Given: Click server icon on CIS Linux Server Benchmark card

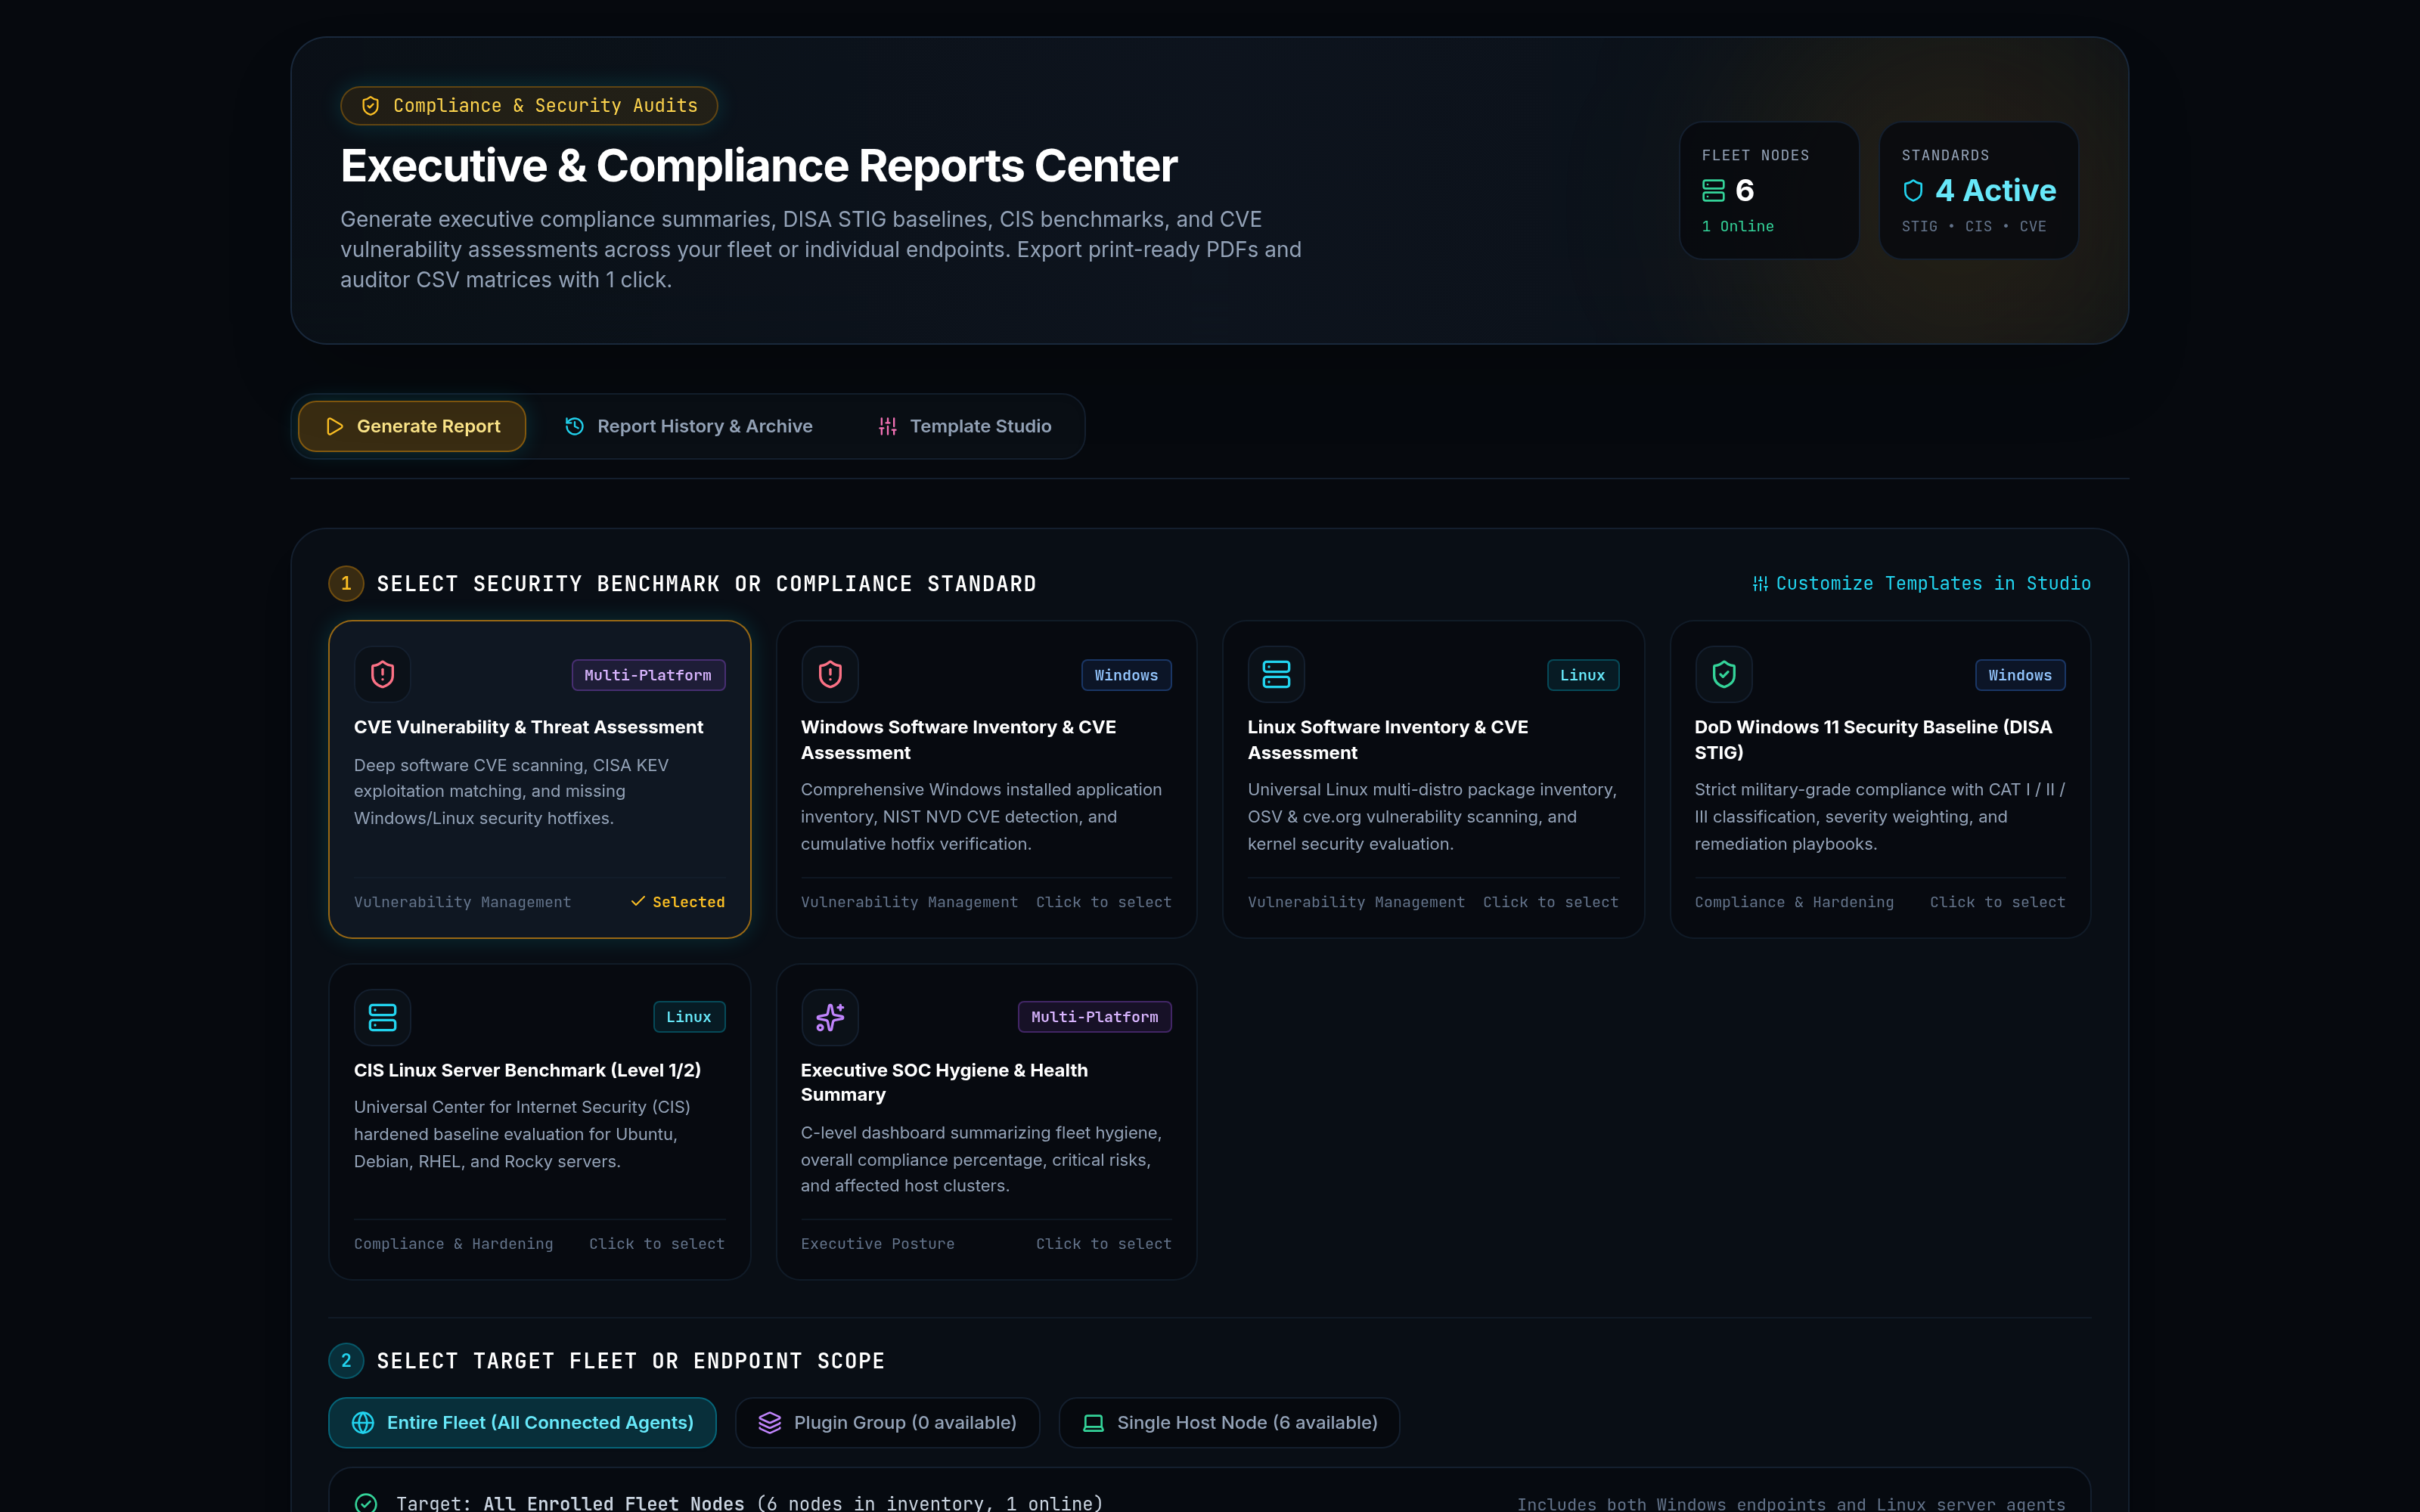Looking at the screenshot, I should [x=382, y=1017].
